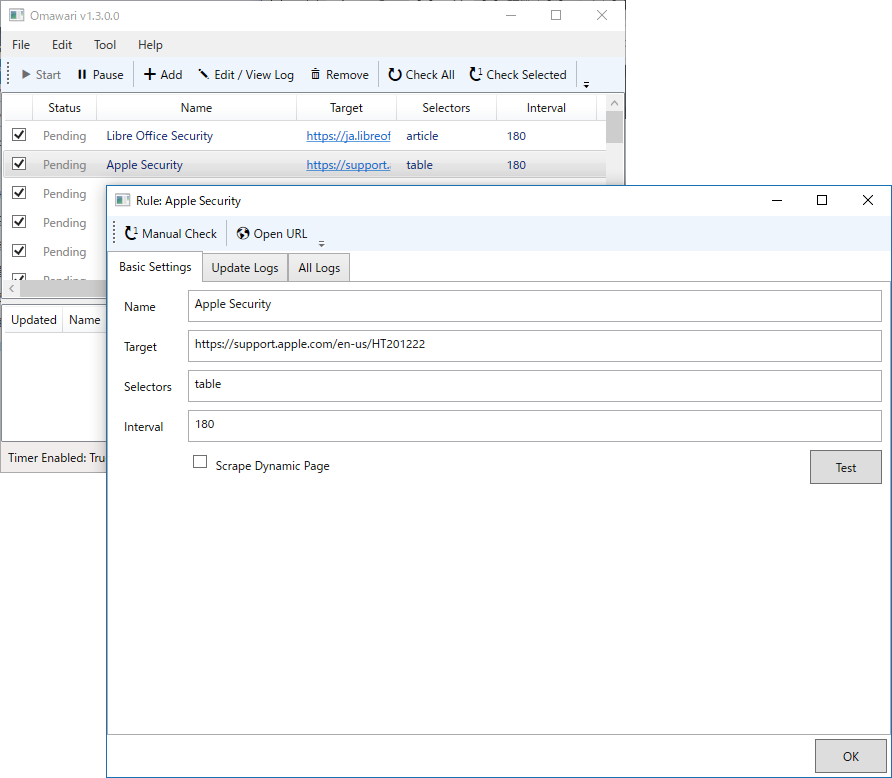Click the scroll up arrow of rules list
This screenshot has height=778, width=892.
click(x=614, y=103)
